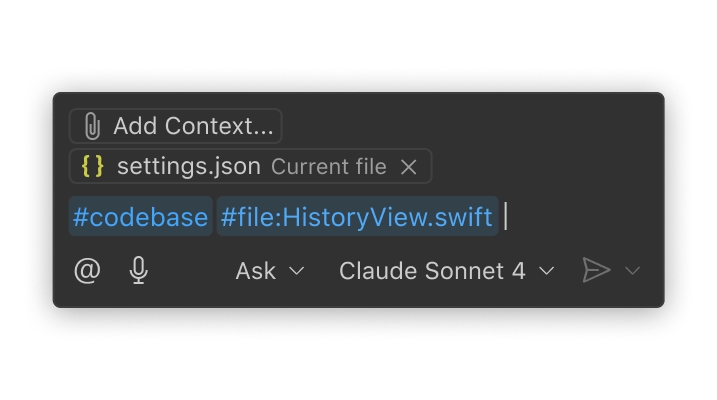717x400 pixels.
Task: Click blank space right of settings.json chip
Action: coord(540,166)
